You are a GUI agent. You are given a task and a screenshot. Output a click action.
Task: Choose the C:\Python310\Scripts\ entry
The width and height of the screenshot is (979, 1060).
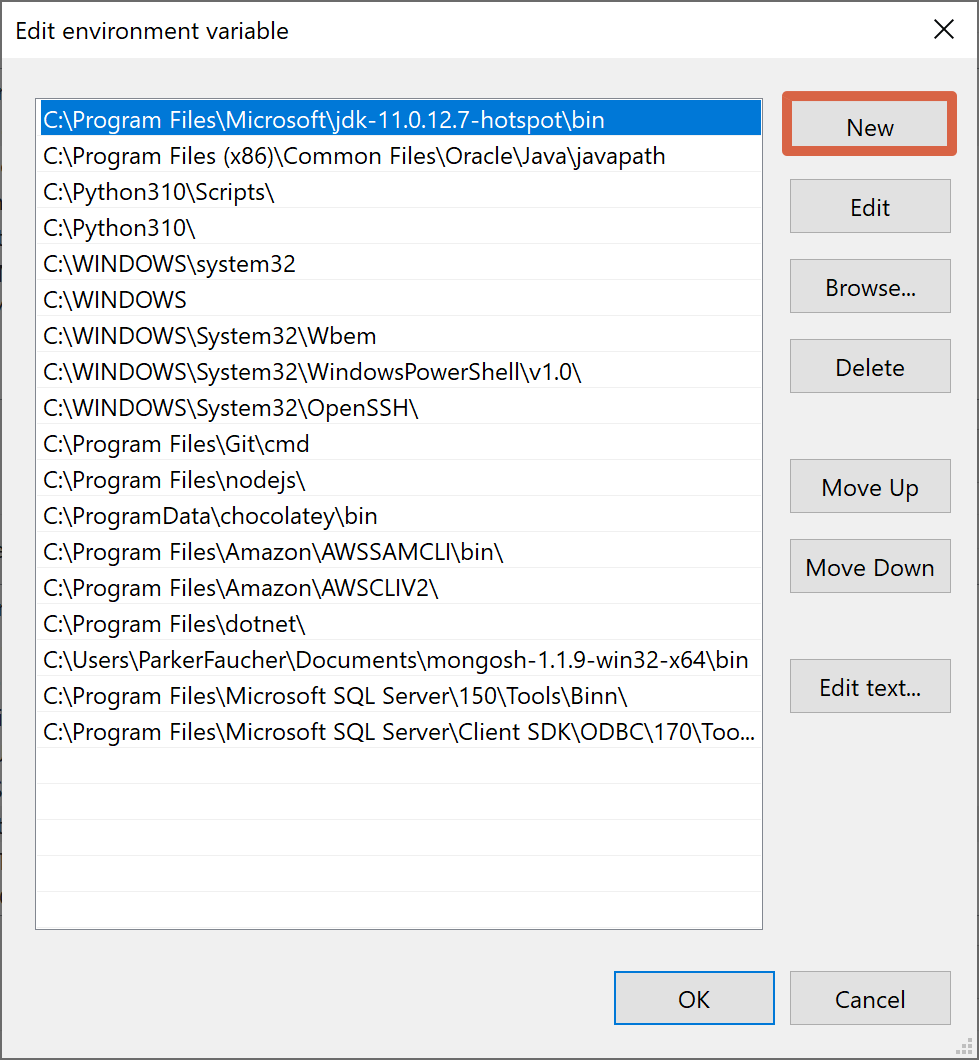pos(159,192)
